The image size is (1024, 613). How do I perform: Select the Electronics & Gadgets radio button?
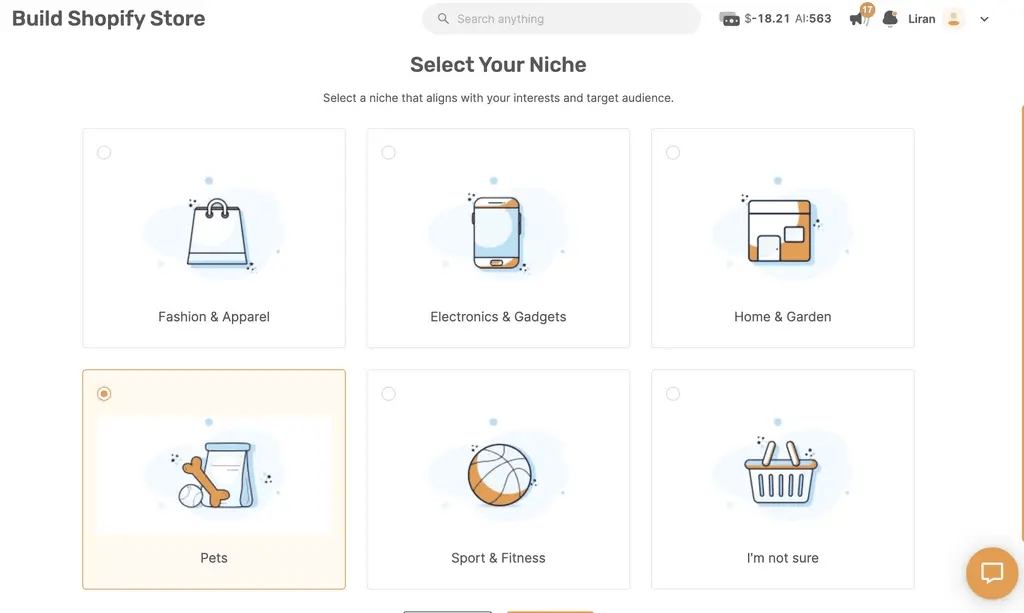click(x=388, y=153)
